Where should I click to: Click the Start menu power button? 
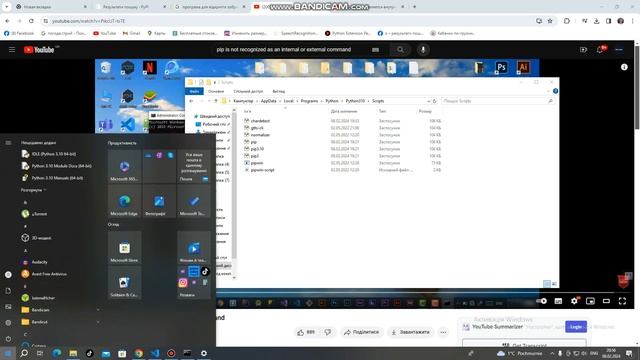(x=8, y=339)
